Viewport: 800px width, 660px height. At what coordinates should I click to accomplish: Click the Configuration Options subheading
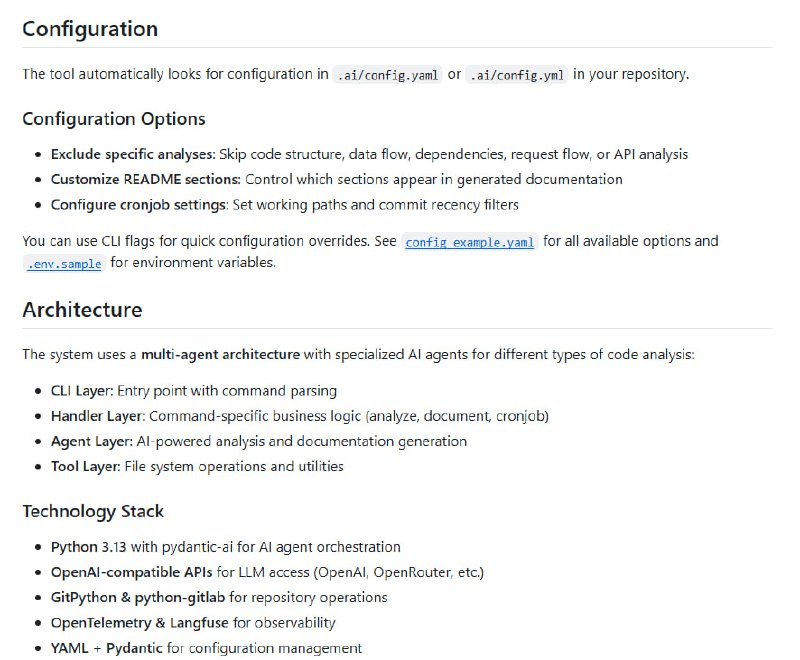pos(114,119)
